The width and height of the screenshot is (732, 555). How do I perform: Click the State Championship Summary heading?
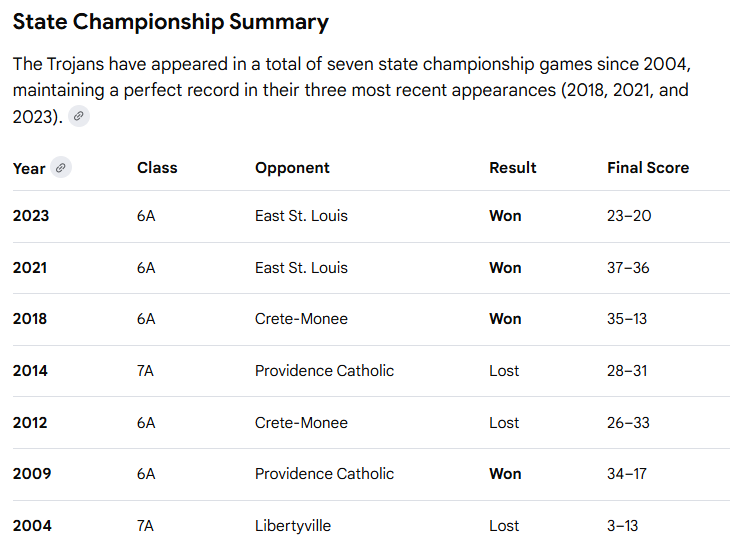pyautogui.click(x=170, y=22)
